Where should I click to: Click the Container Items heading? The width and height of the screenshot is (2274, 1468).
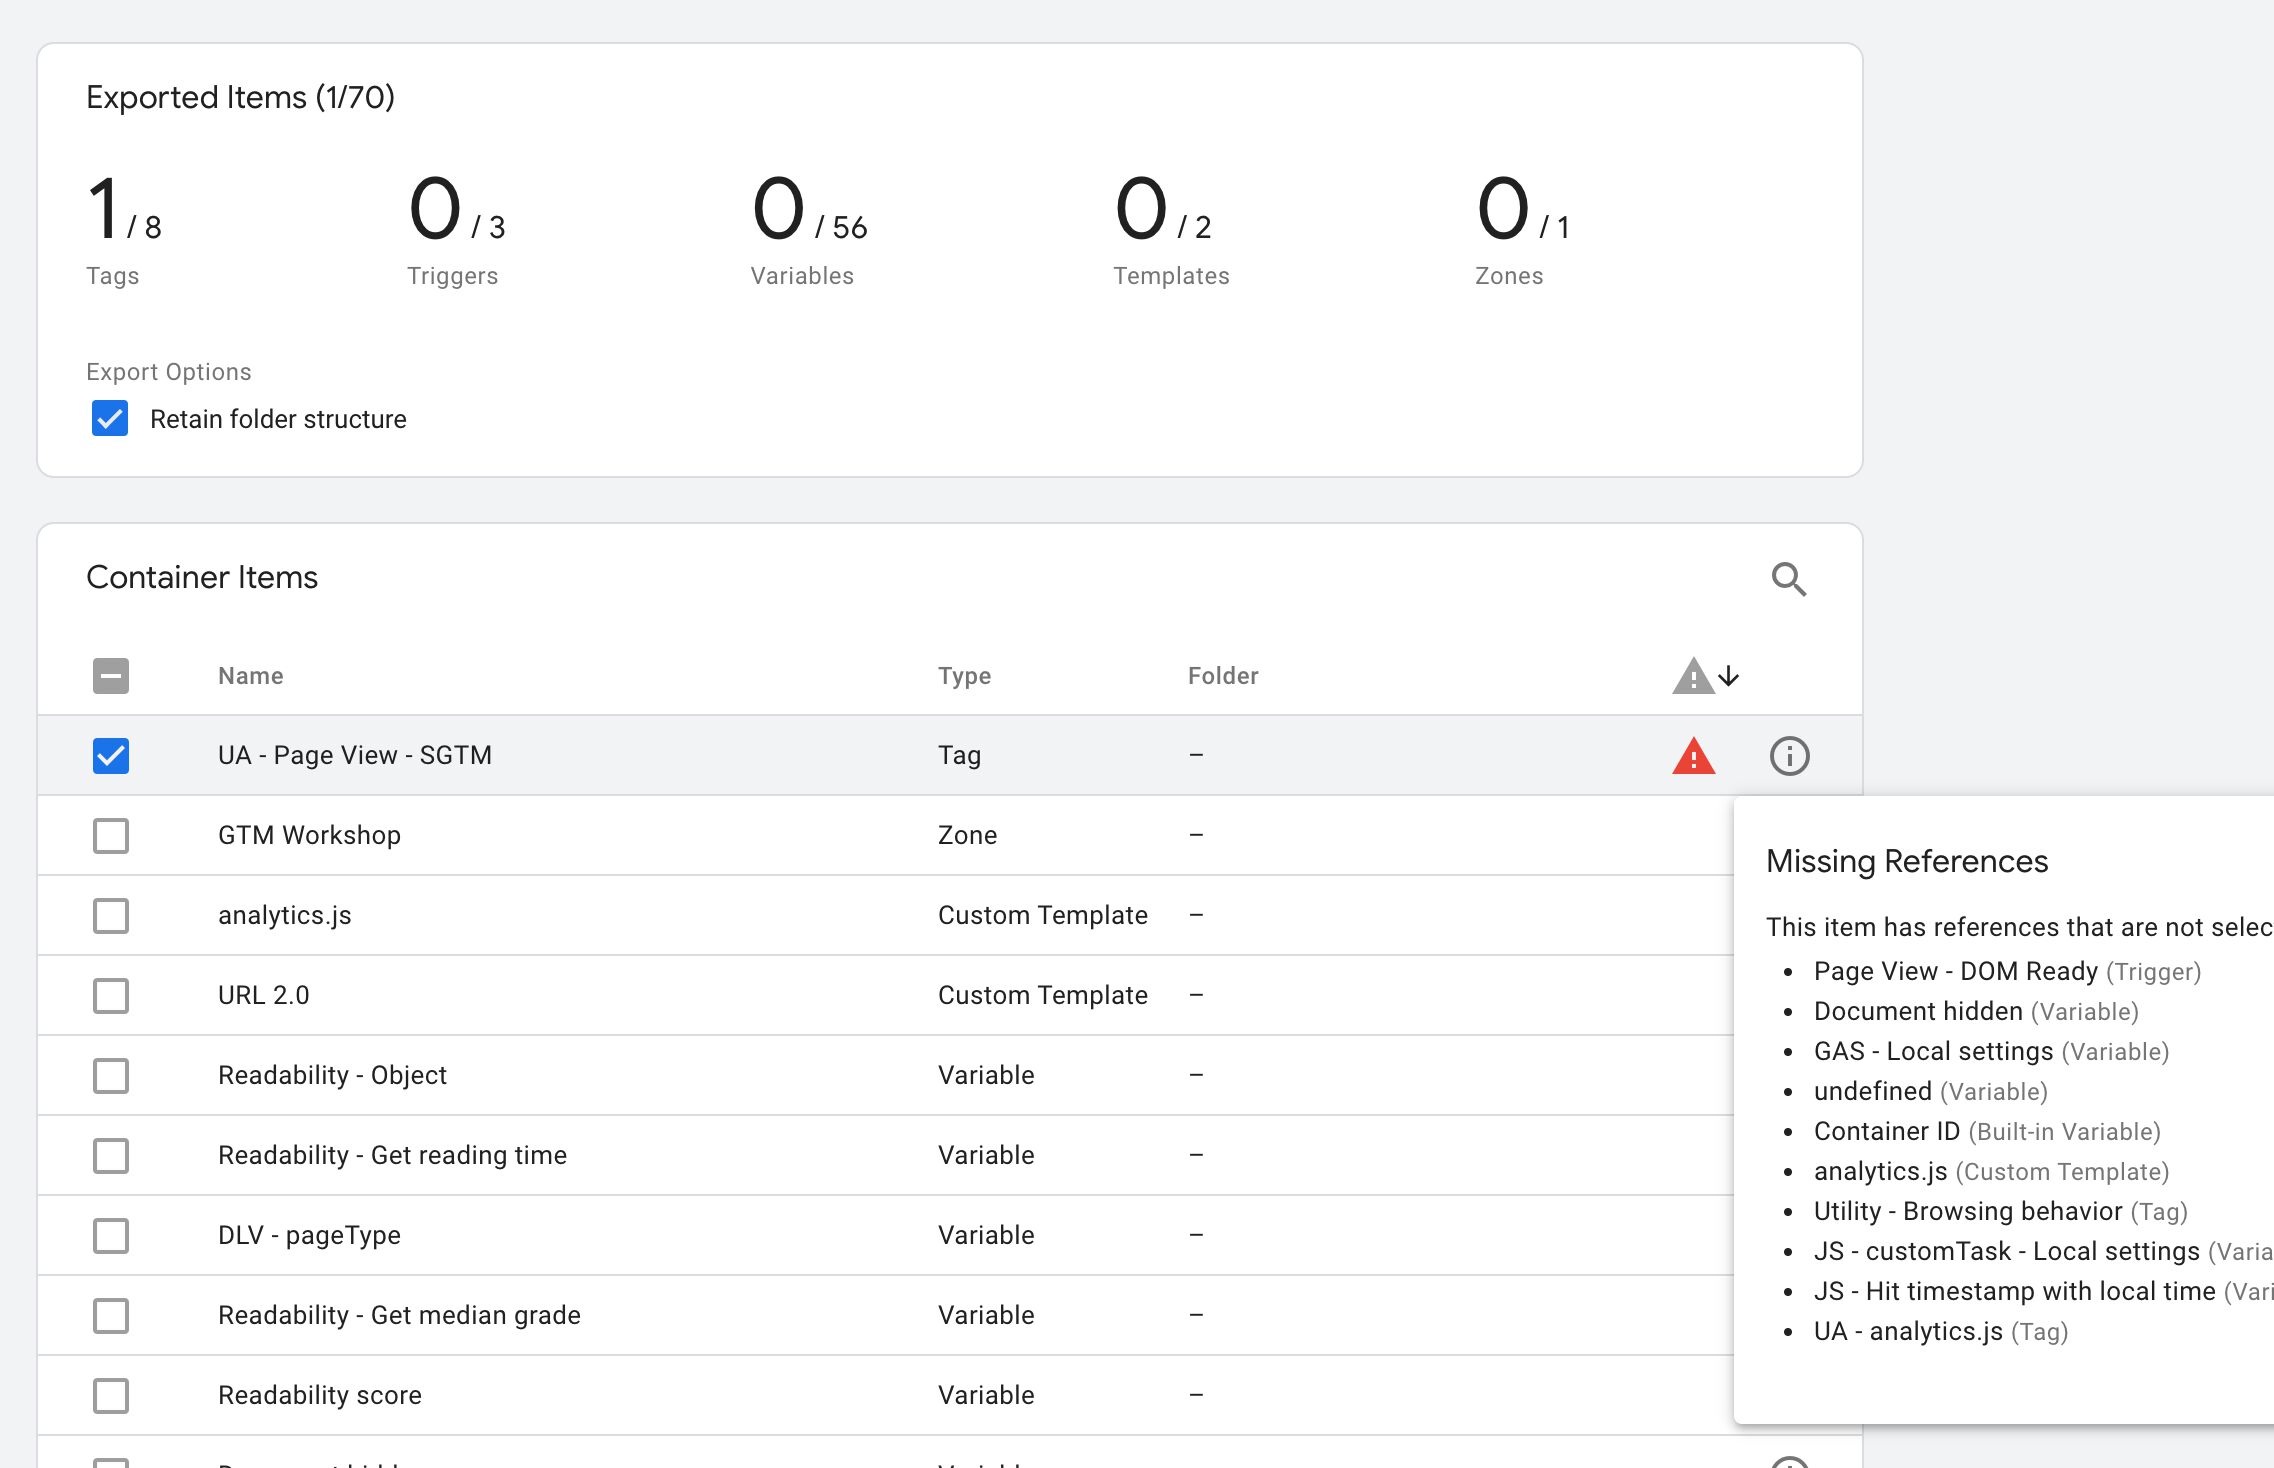click(x=202, y=577)
